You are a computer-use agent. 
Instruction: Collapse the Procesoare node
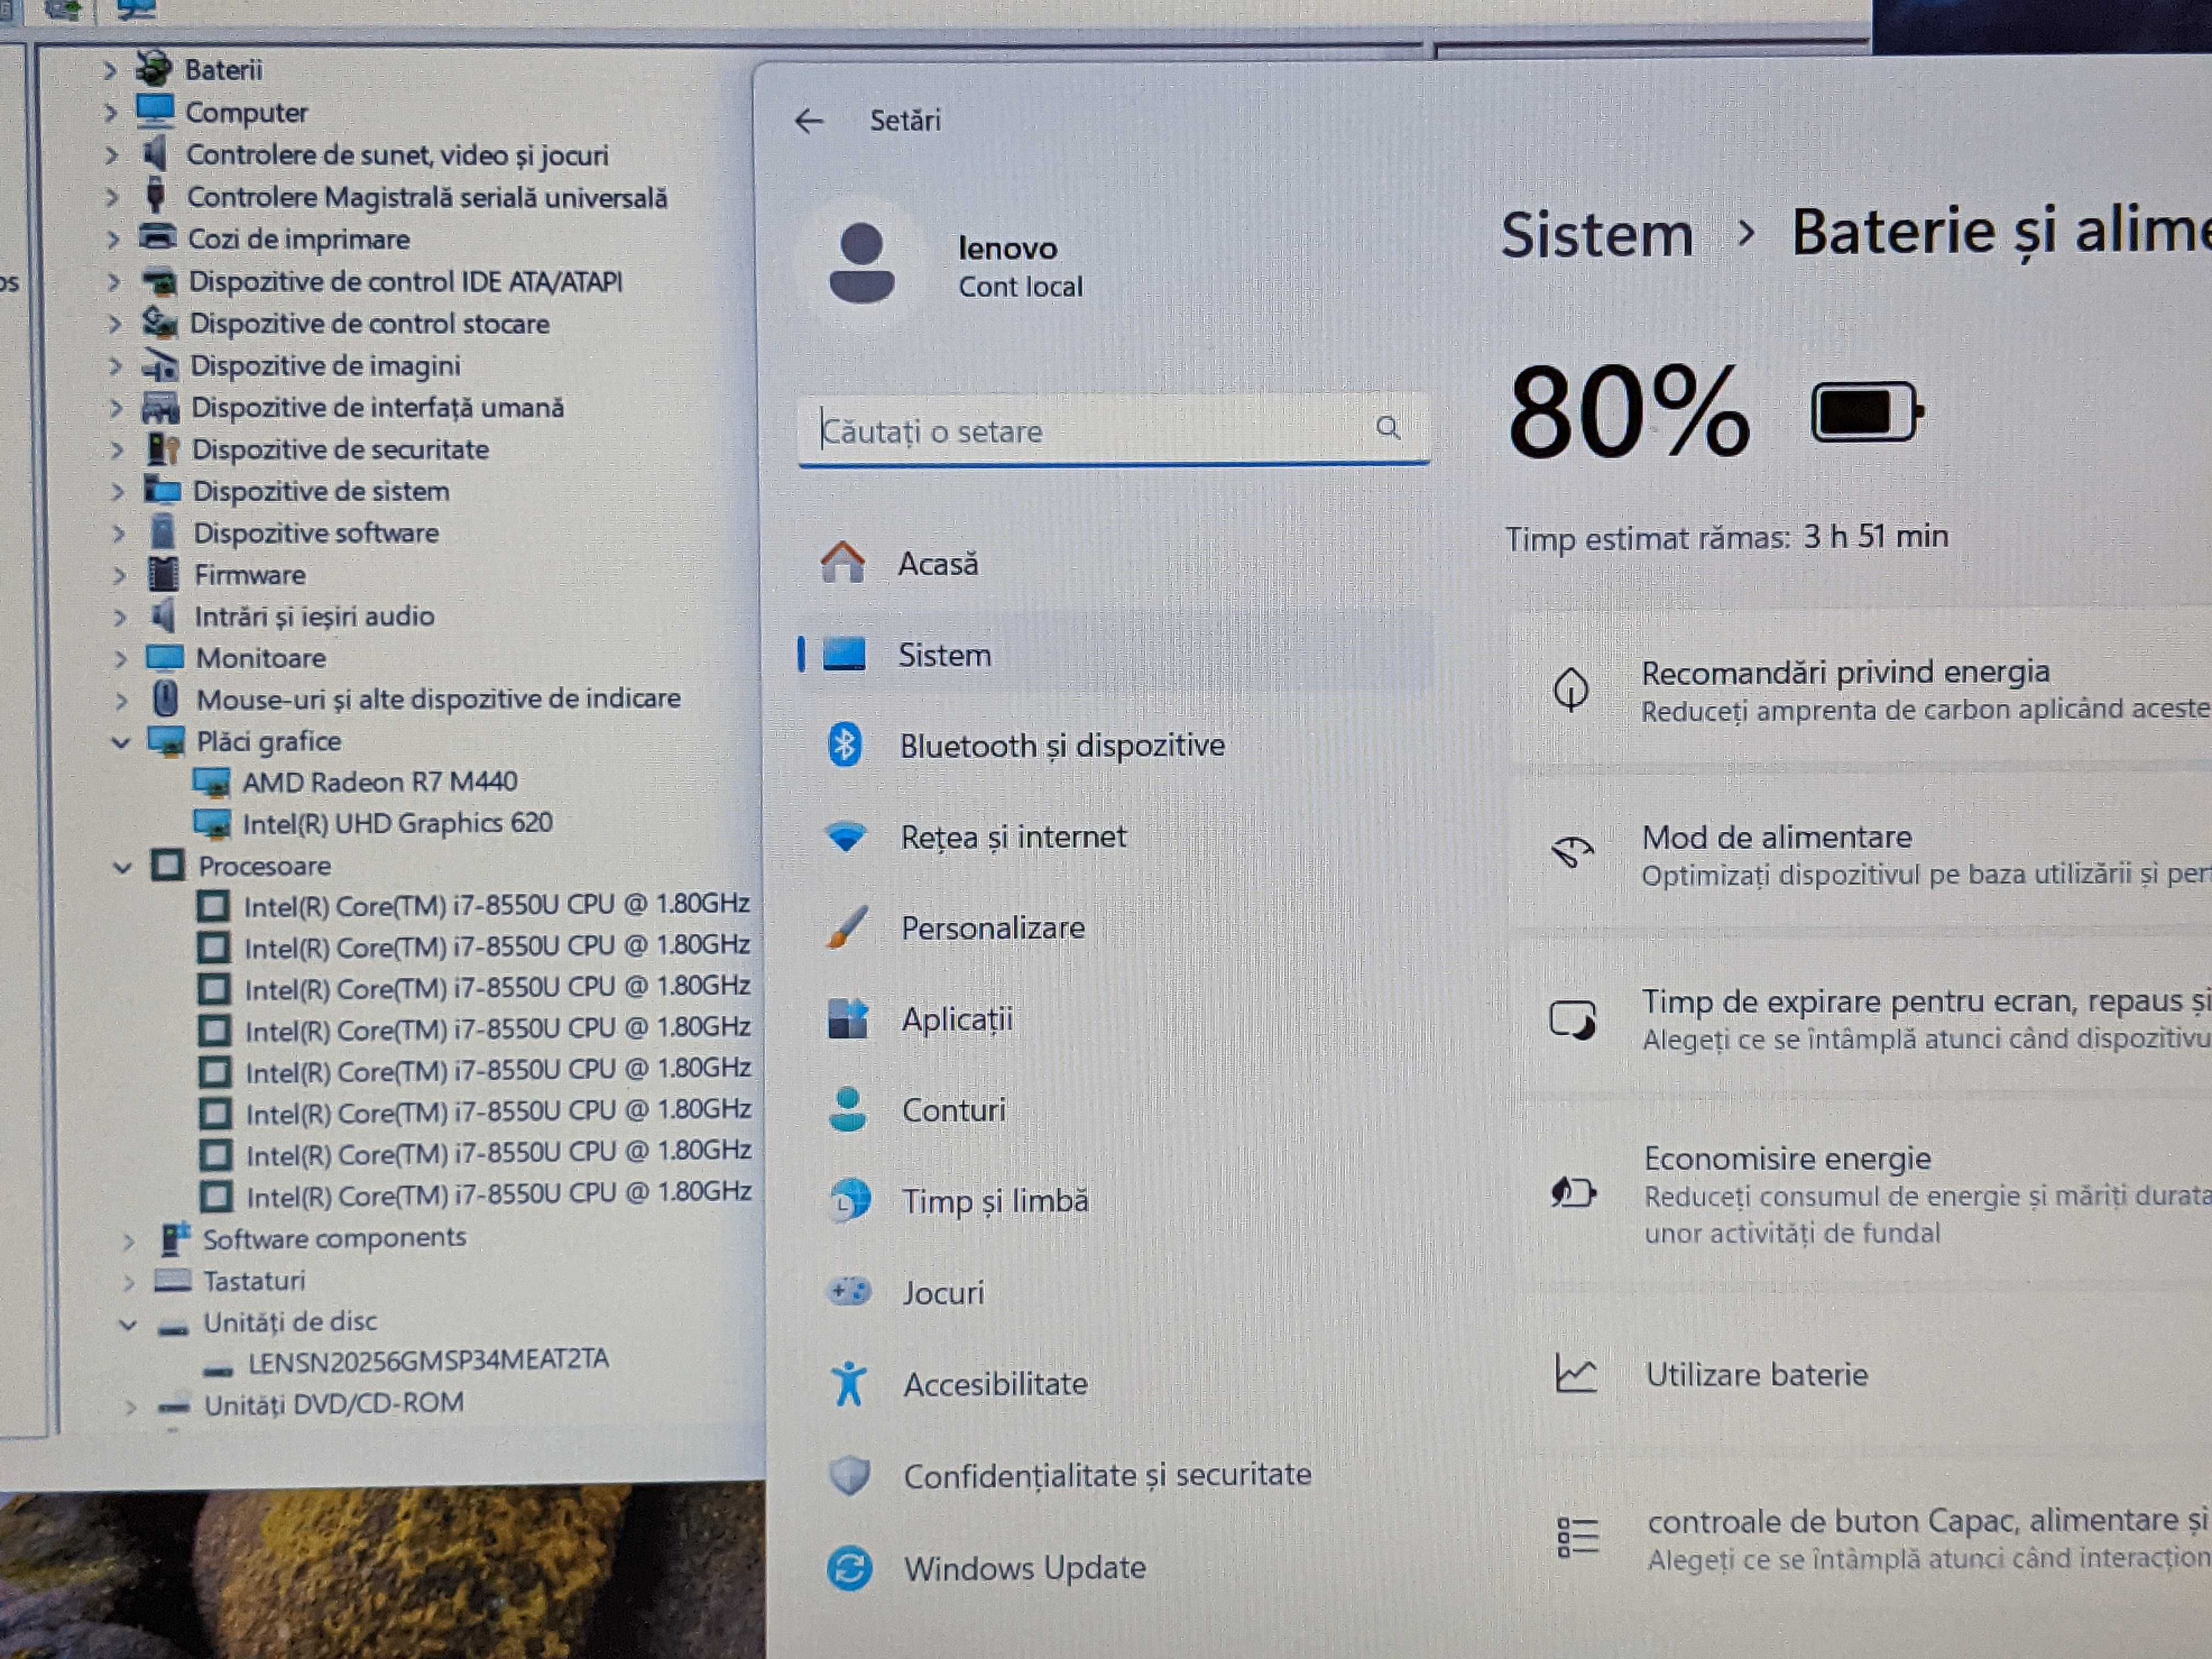(x=122, y=867)
